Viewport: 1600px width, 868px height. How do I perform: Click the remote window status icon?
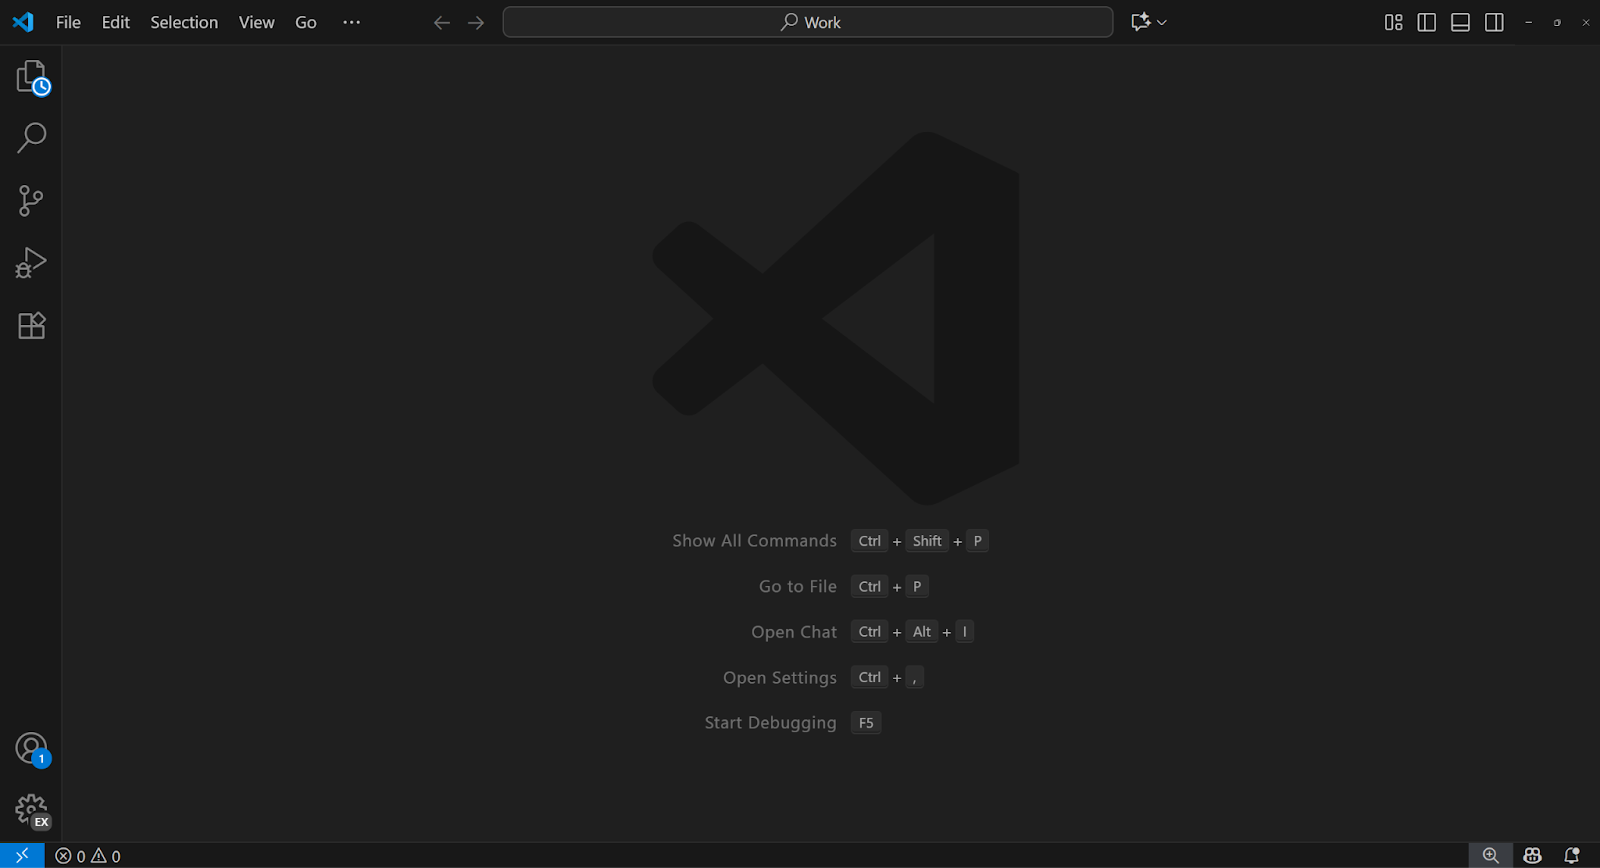click(22, 856)
